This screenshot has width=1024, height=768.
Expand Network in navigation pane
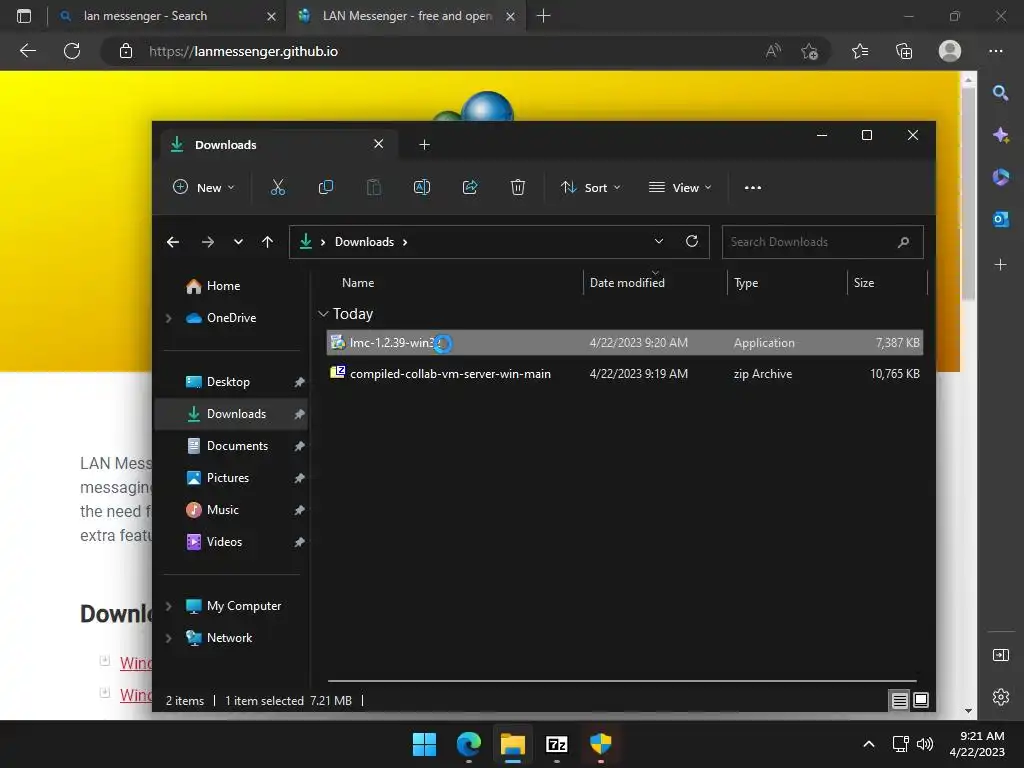(x=168, y=638)
